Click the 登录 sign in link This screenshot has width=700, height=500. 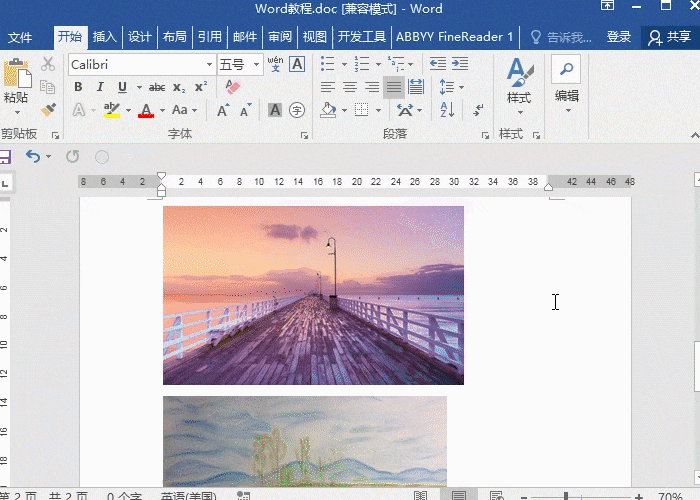coord(619,37)
